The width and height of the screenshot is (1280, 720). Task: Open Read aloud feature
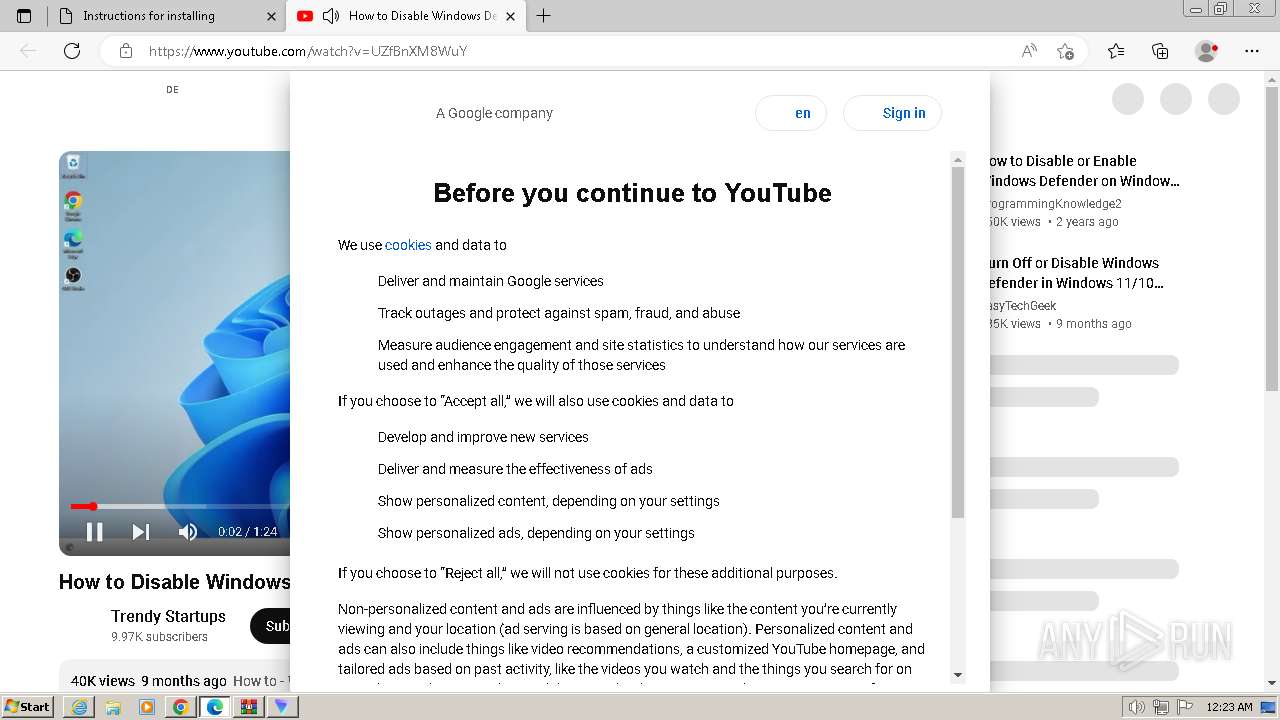pyautogui.click(x=1029, y=51)
